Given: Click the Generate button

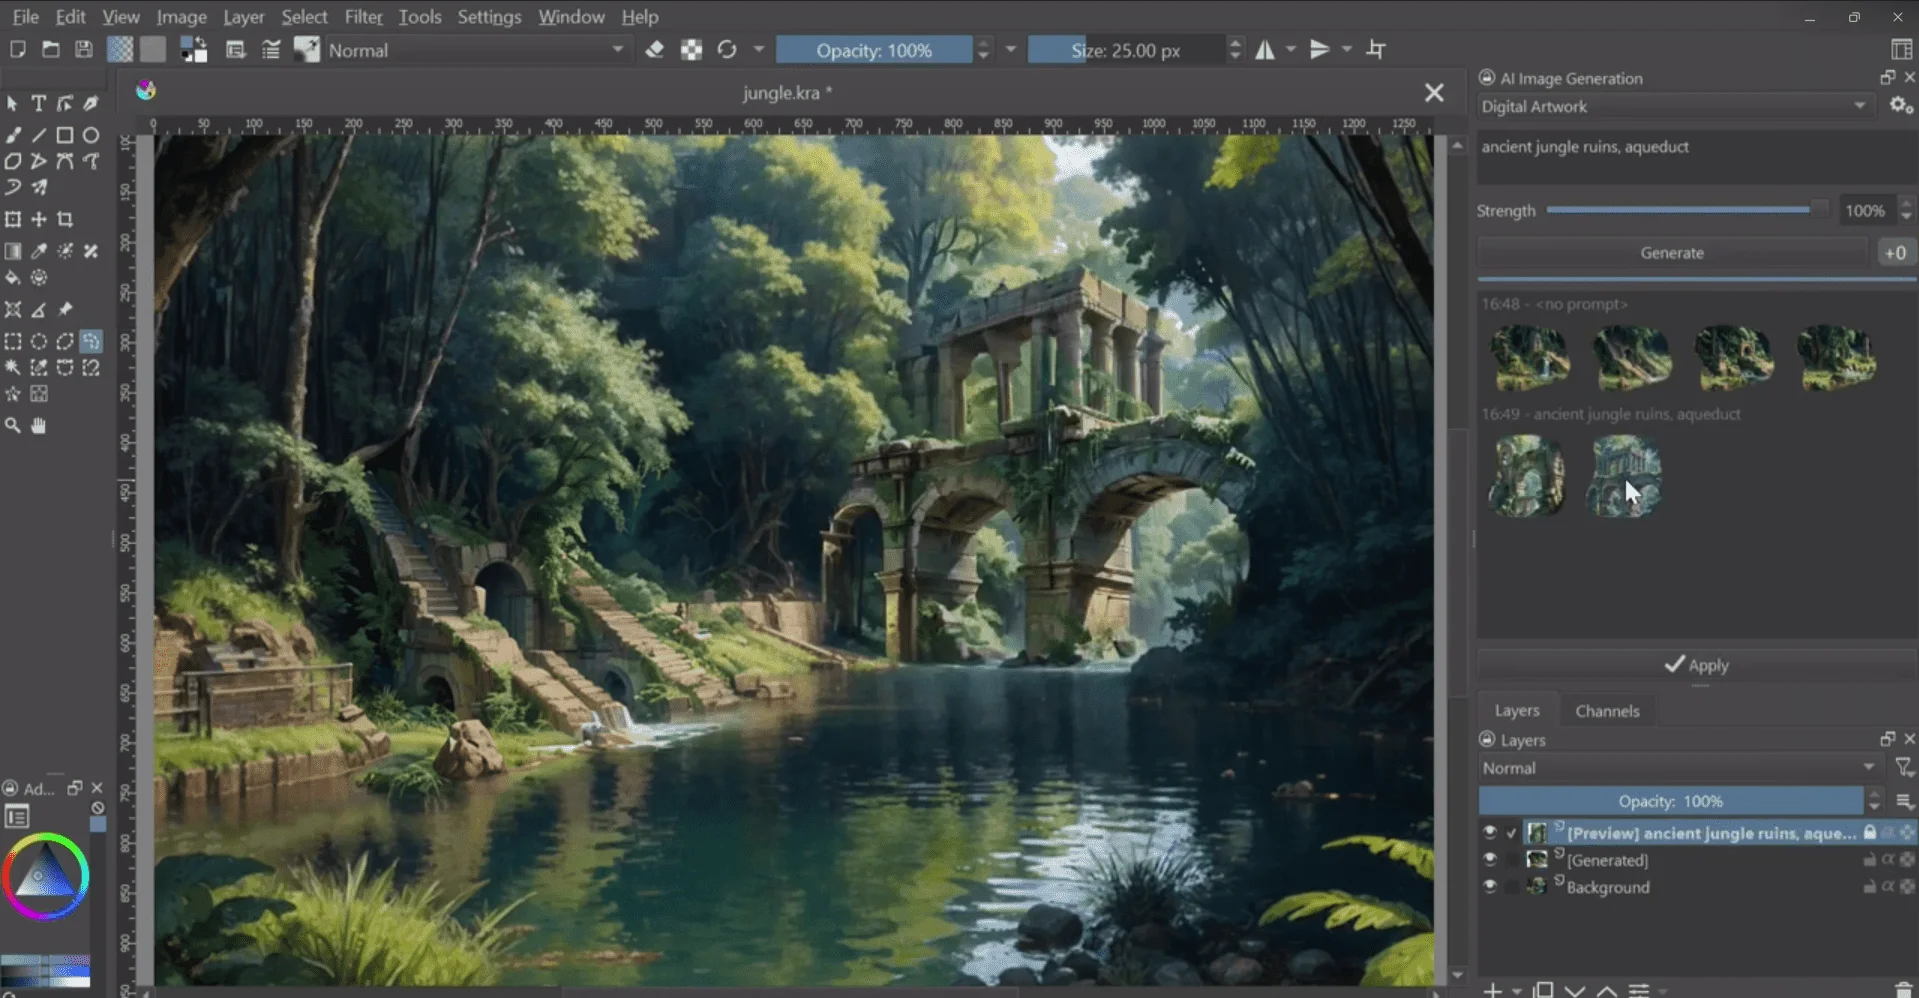Looking at the screenshot, I should click(1672, 253).
